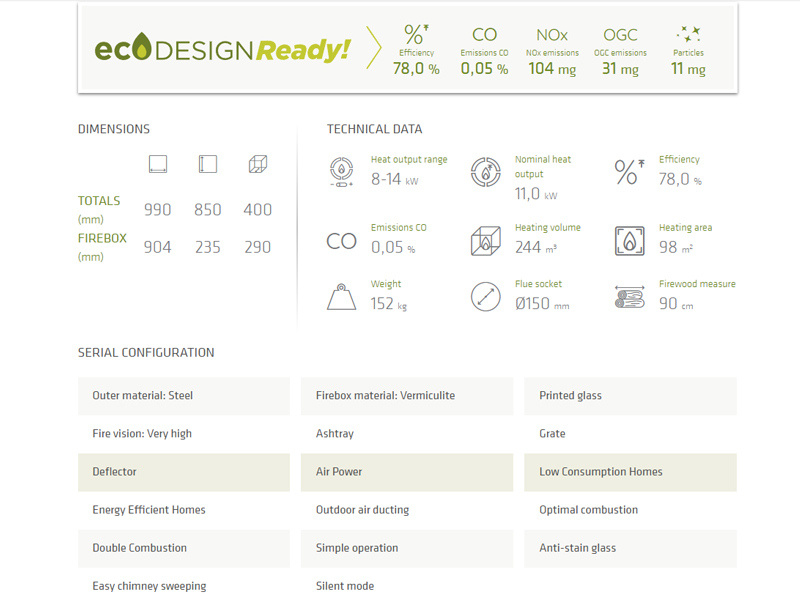This screenshot has height=600, width=800.
Task: Select the firebox height value 235
Action: (x=208, y=247)
